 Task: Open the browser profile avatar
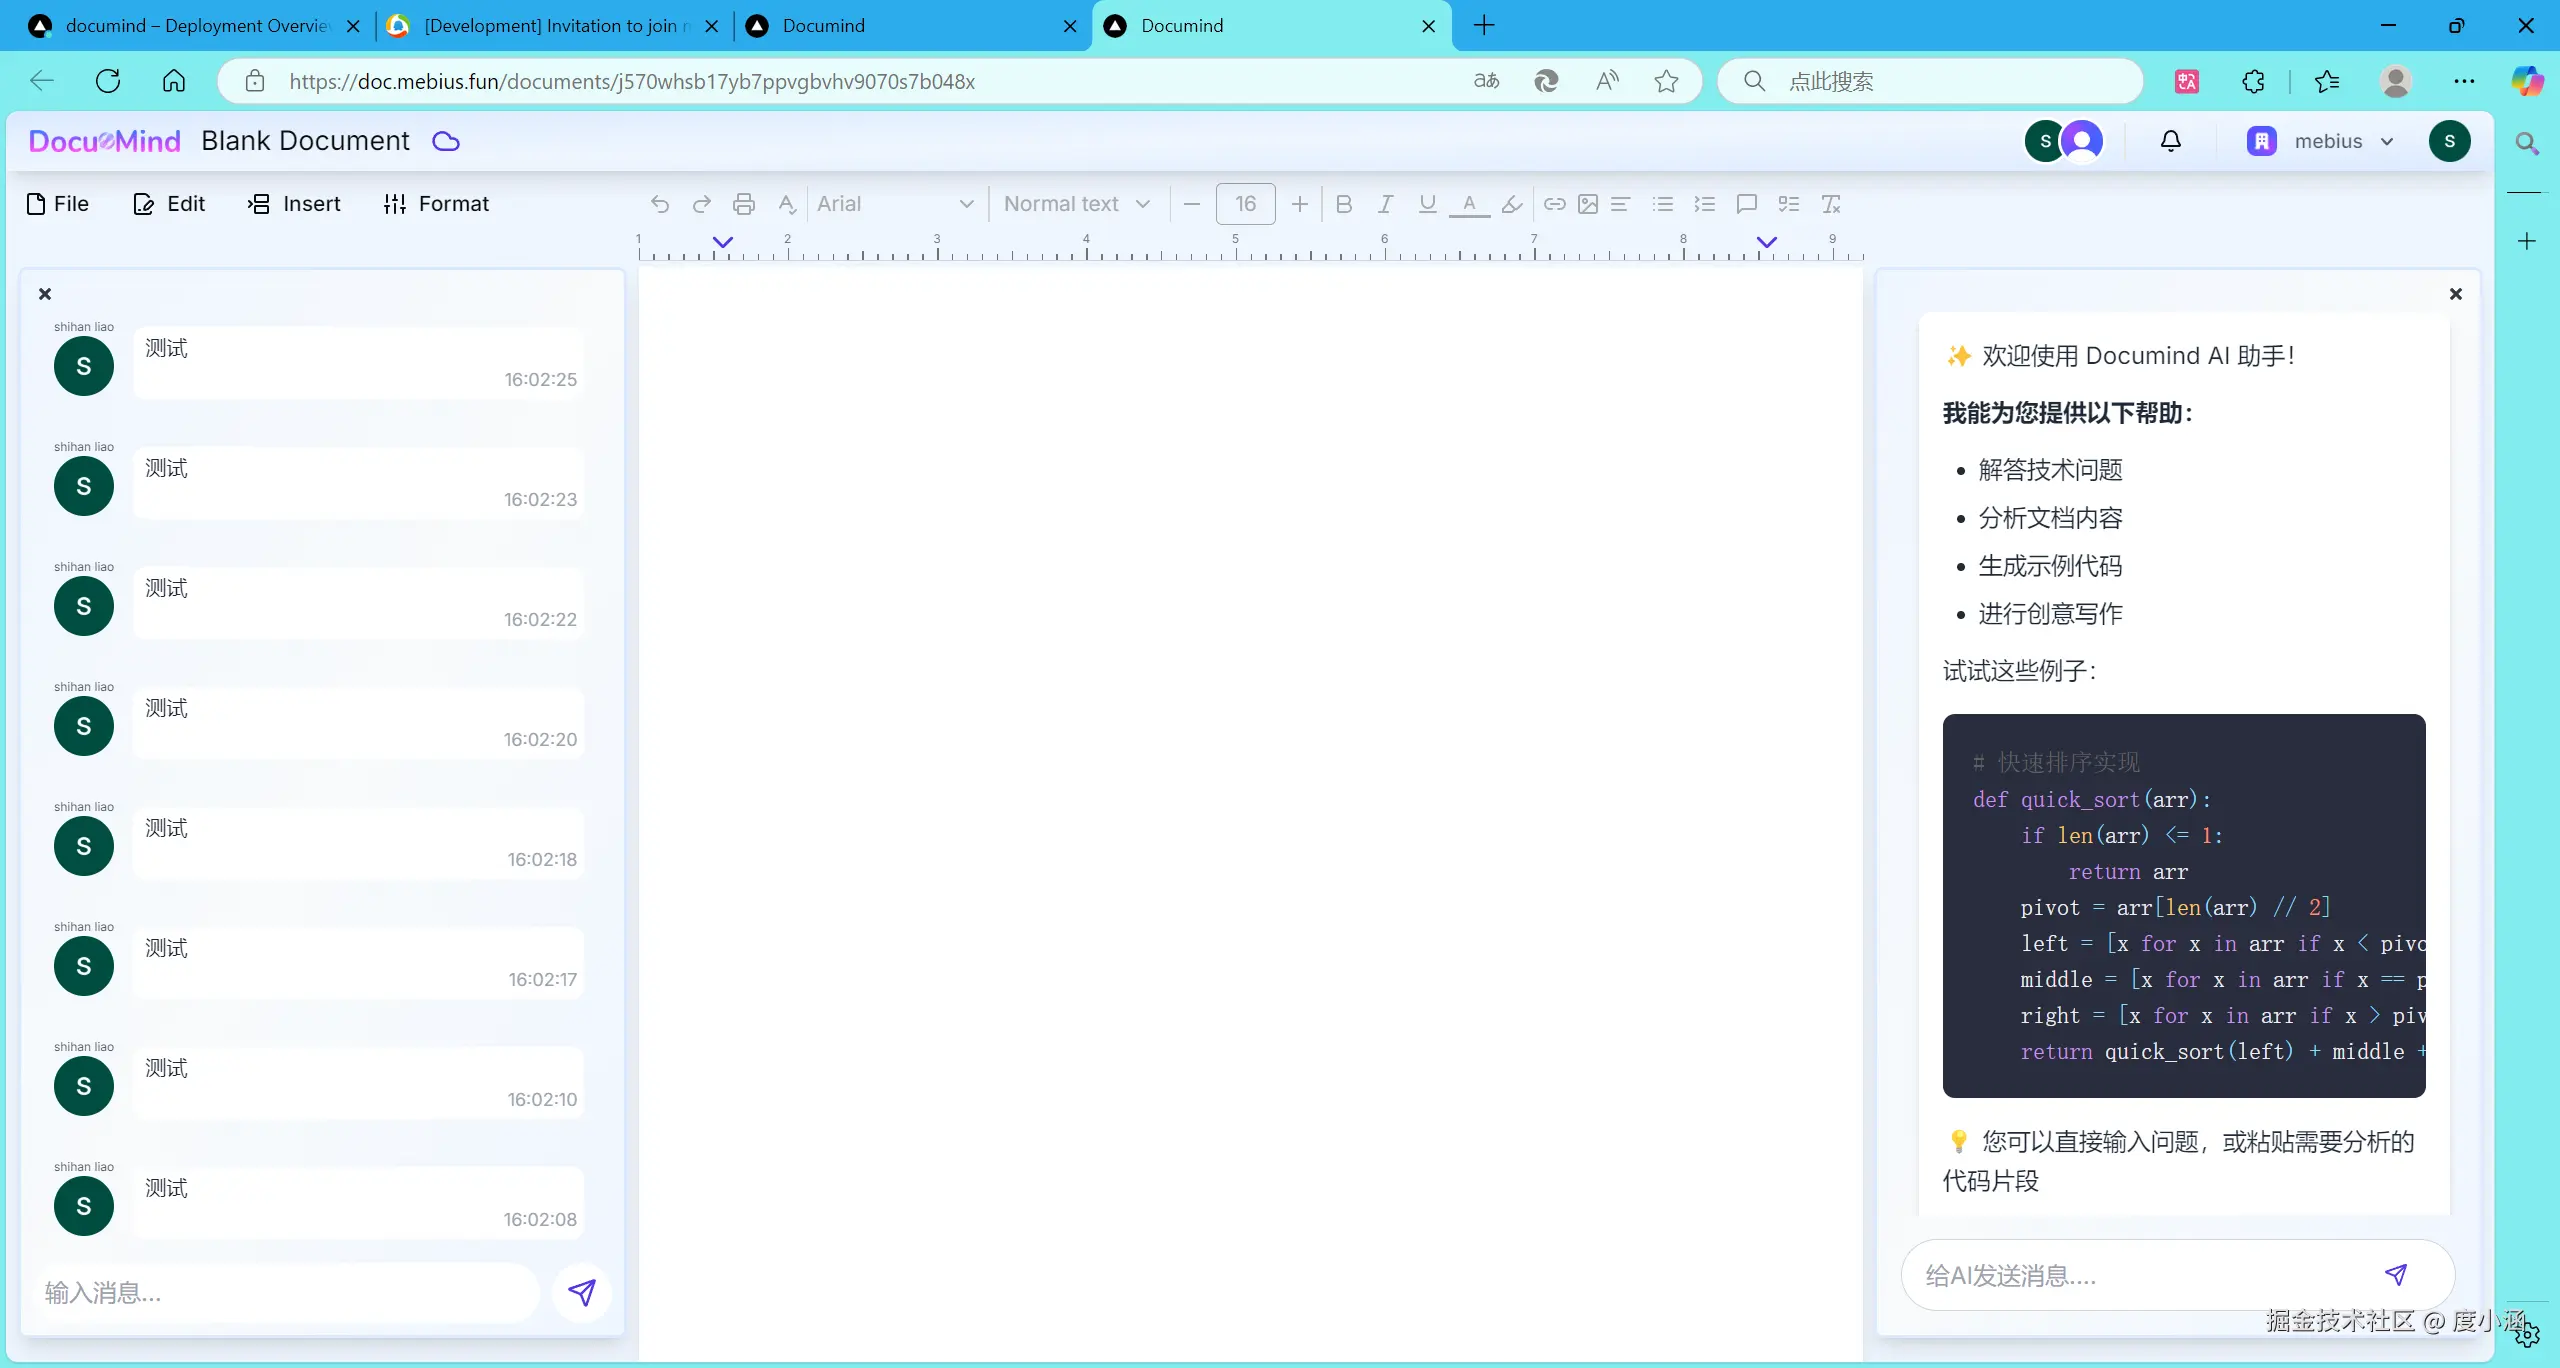(x=2396, y=81)
